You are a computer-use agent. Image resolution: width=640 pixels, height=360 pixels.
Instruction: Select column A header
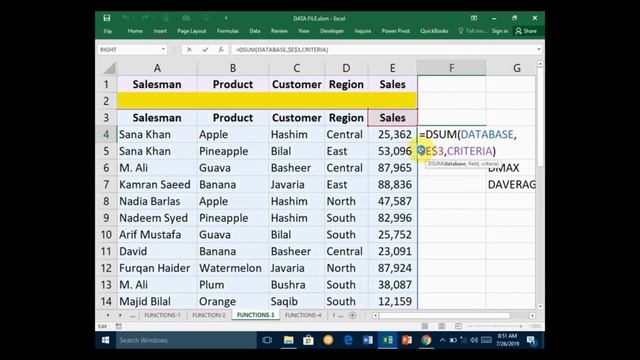tap(157, 68)
